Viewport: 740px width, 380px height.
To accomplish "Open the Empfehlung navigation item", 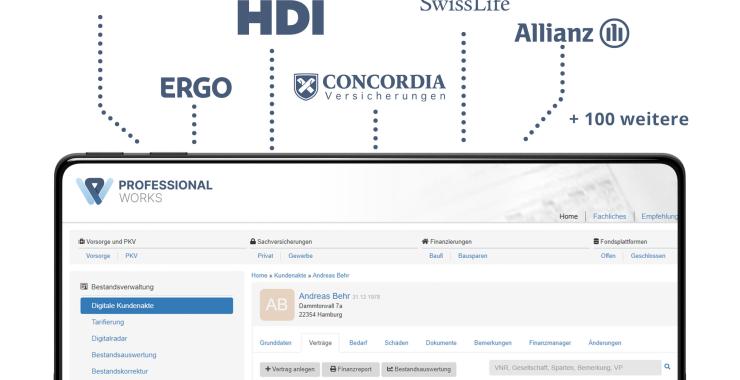I will pos(659,216).
